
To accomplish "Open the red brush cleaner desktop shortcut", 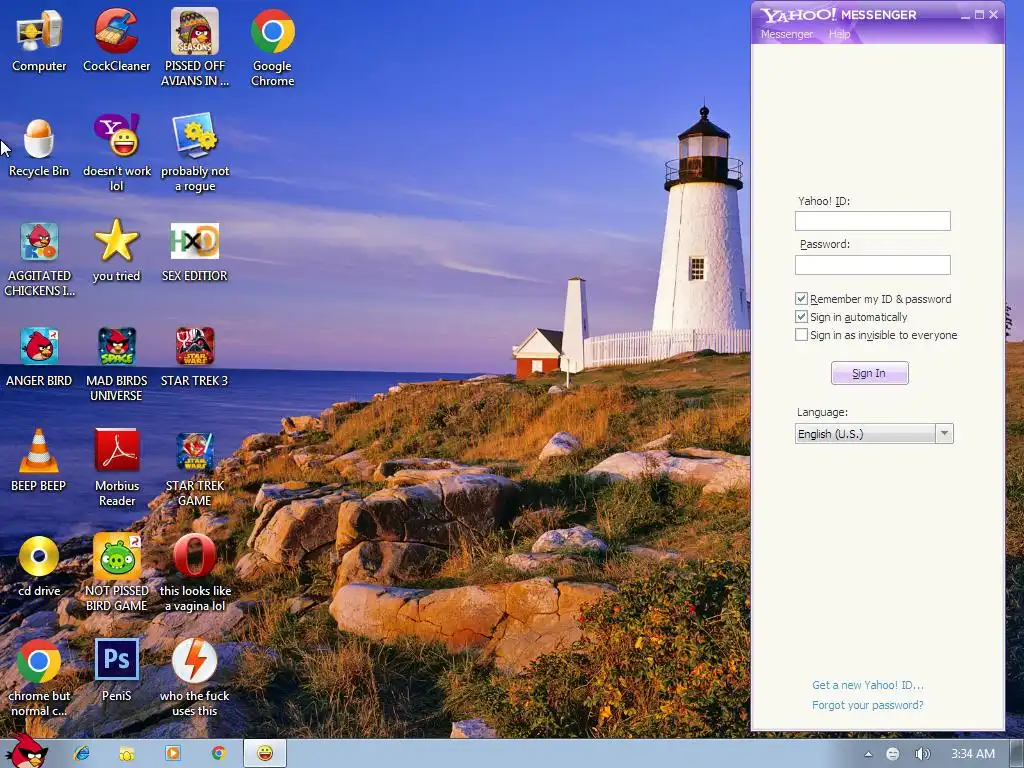I will 116,41.
